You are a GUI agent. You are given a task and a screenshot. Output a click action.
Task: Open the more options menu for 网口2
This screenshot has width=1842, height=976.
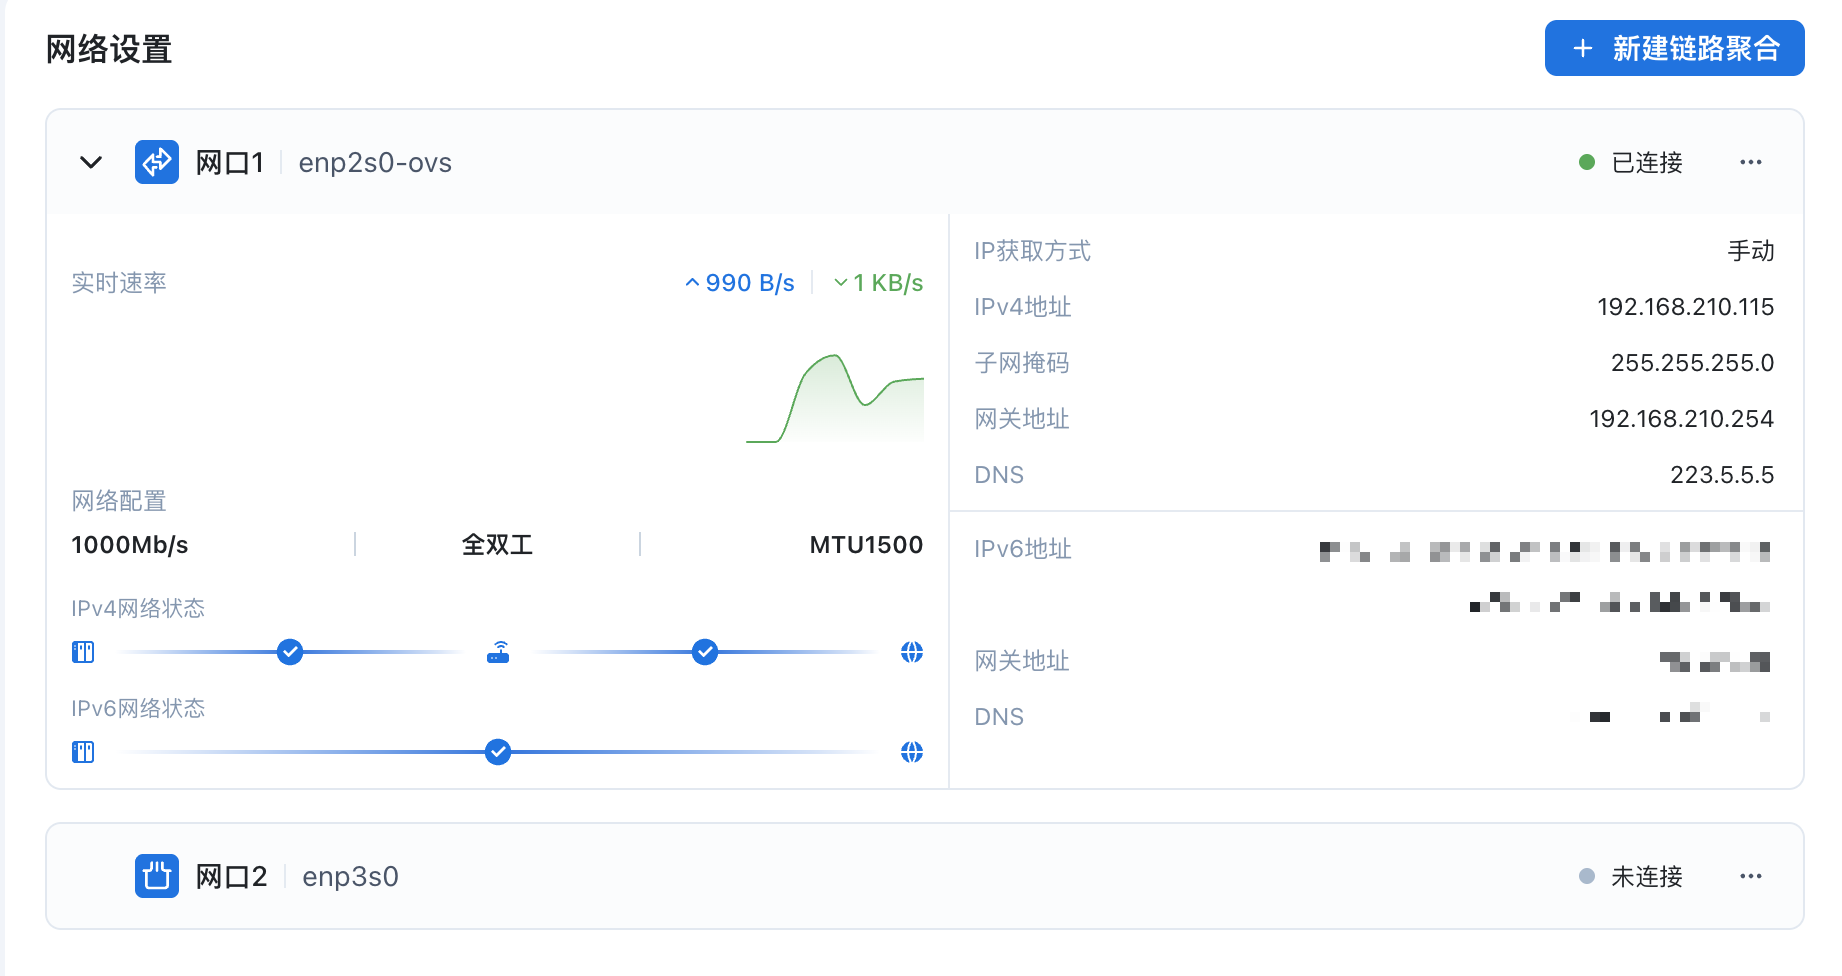click(x=1750, y=876)
